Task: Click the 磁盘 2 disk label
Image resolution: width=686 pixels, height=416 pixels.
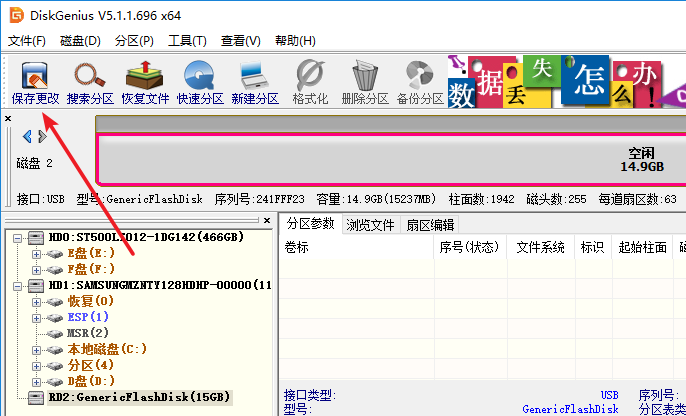Action: pos(35,164)
